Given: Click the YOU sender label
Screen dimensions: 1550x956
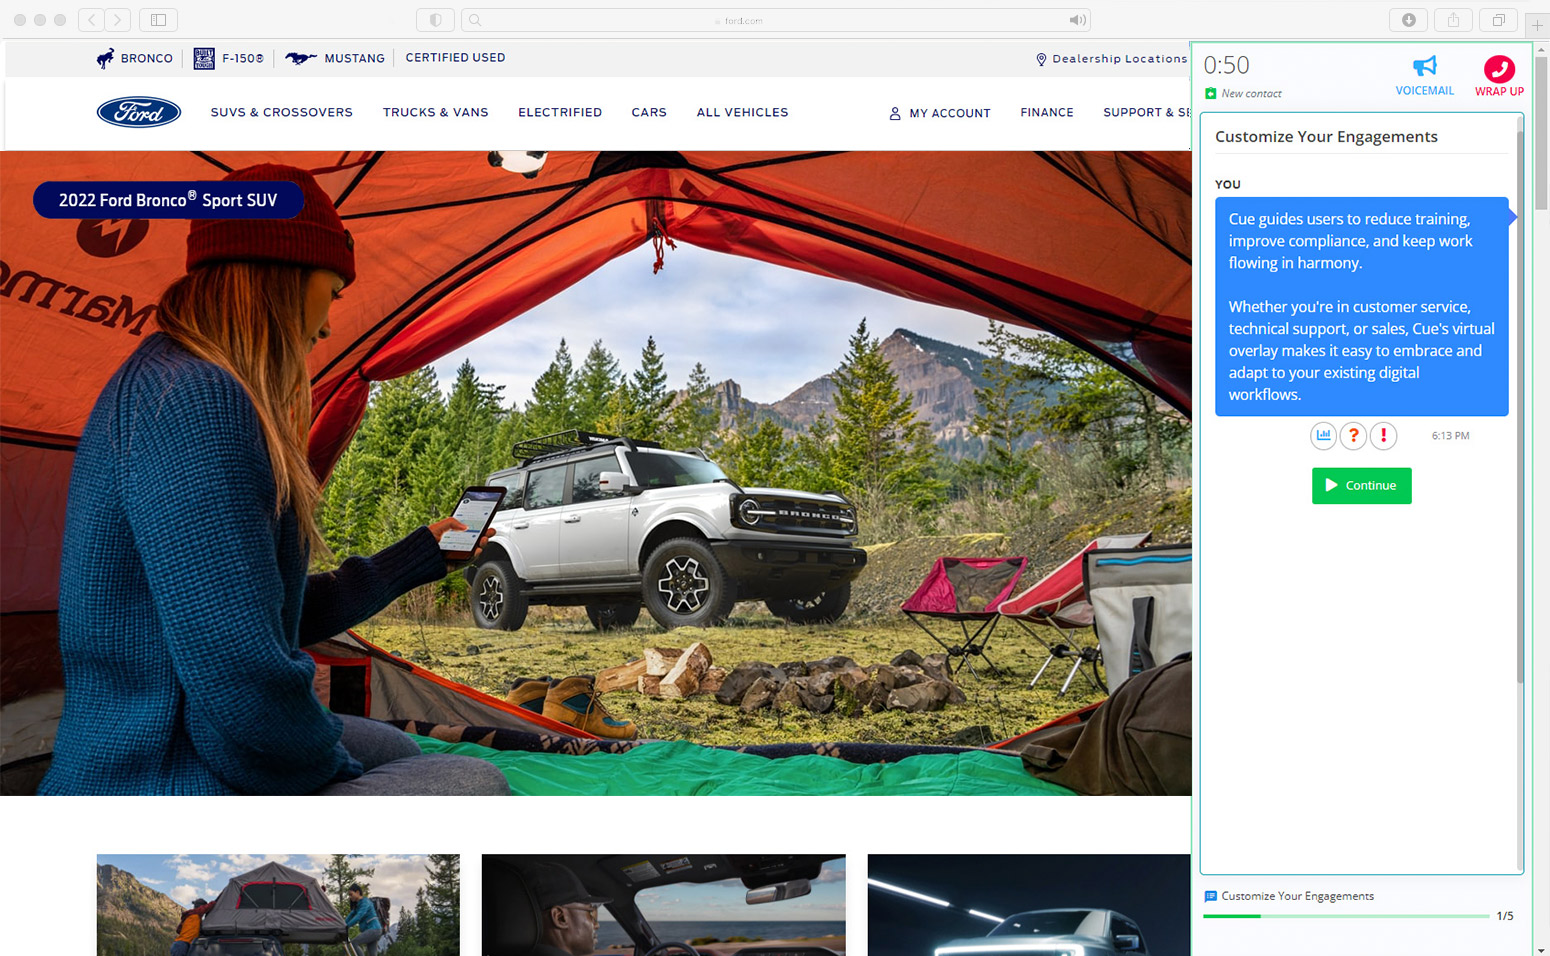Looking at the screenshot, I should (x=1227, y=185).
